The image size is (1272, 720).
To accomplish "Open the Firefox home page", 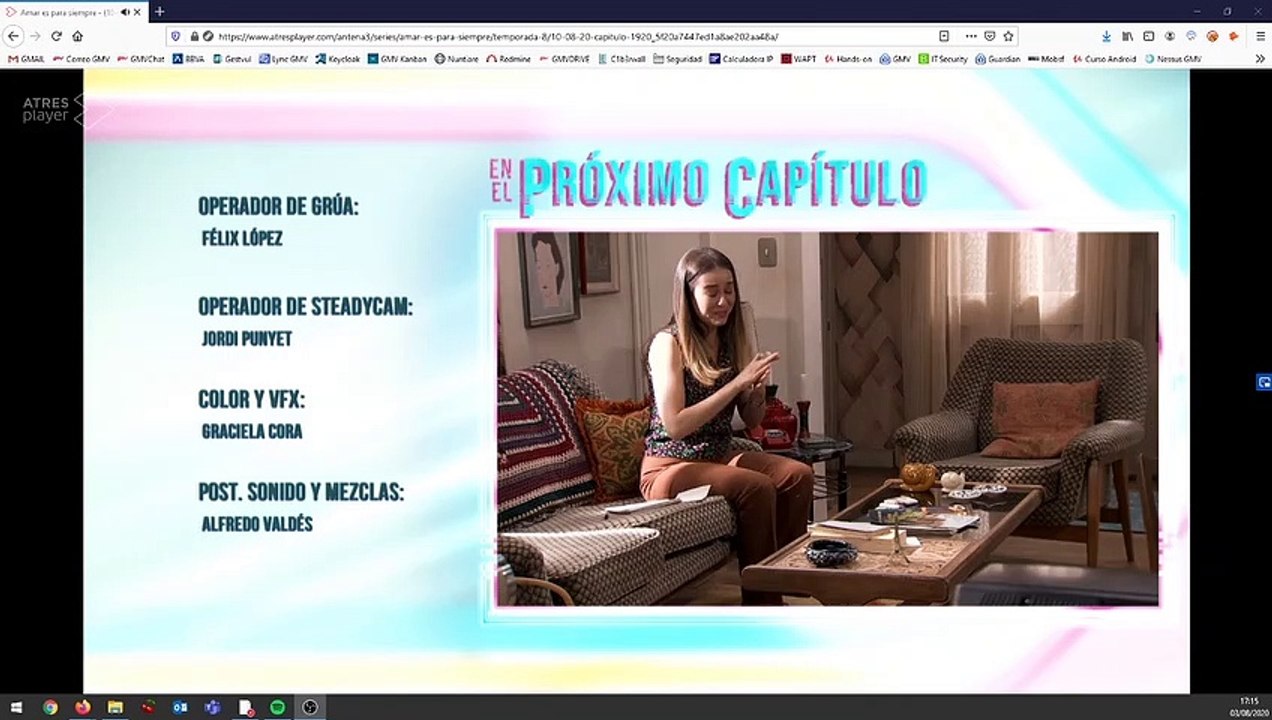I will tap(77, 36).
